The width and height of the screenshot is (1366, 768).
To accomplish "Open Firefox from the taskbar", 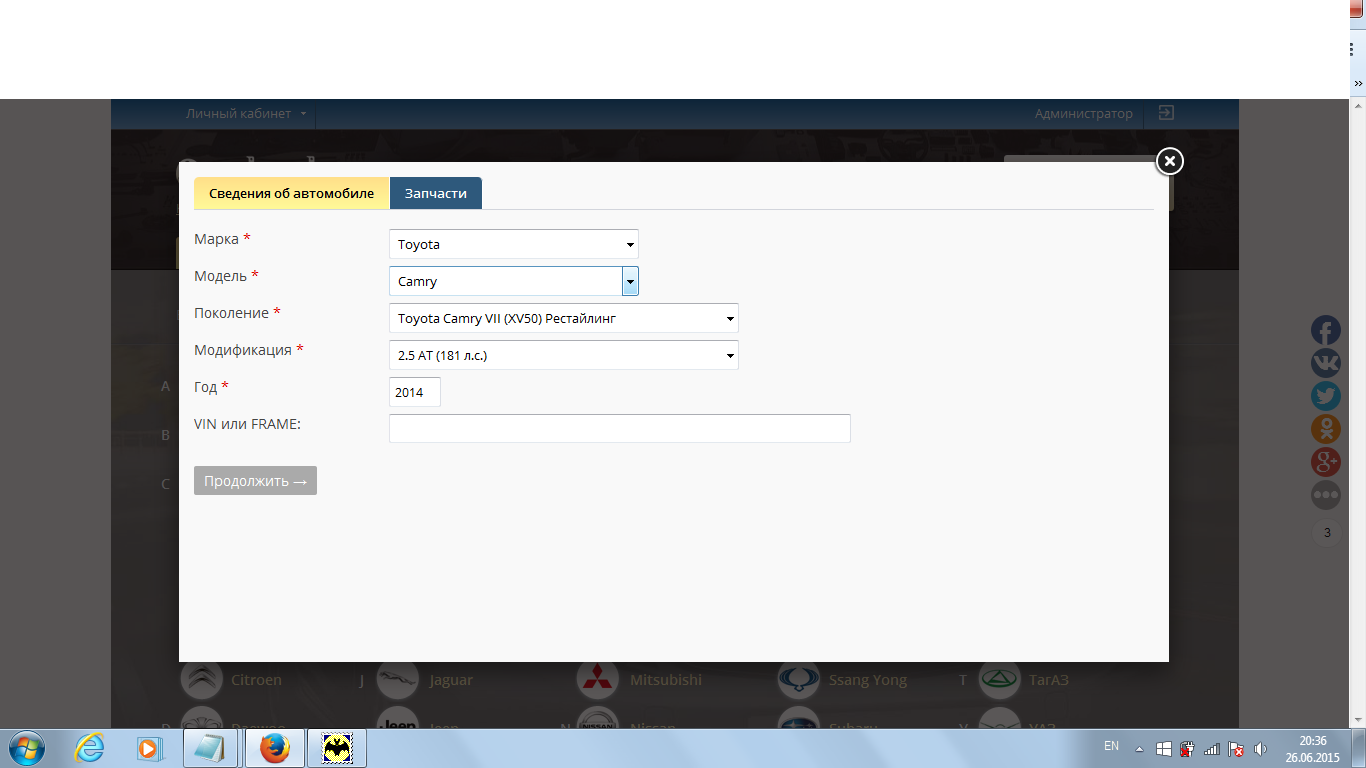I will 274,747.
